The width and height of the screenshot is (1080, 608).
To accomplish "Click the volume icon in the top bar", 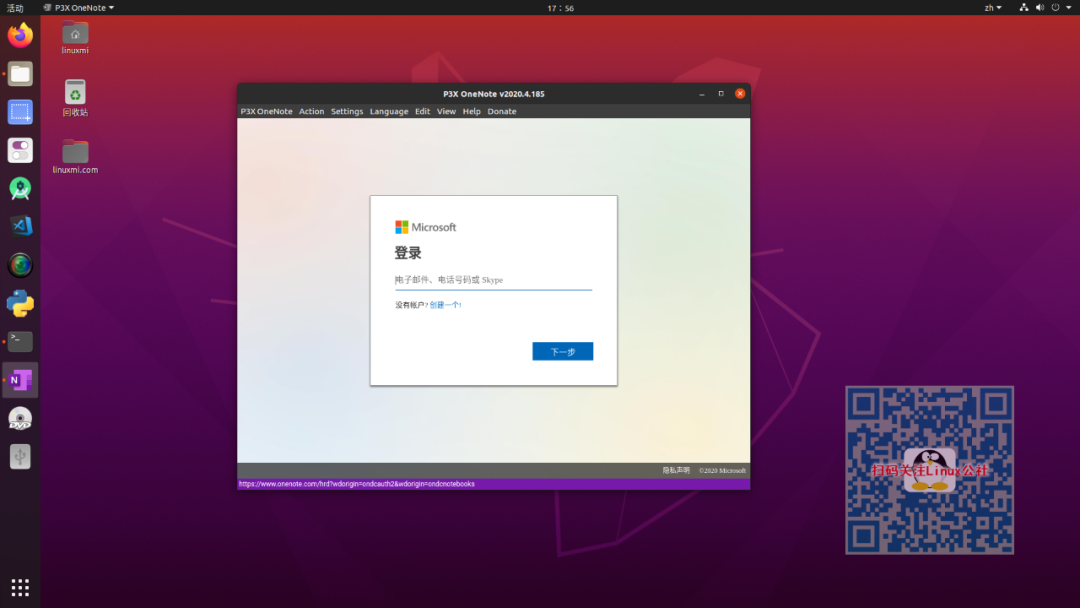I will pyautogui.click(x=1040, y=8).
